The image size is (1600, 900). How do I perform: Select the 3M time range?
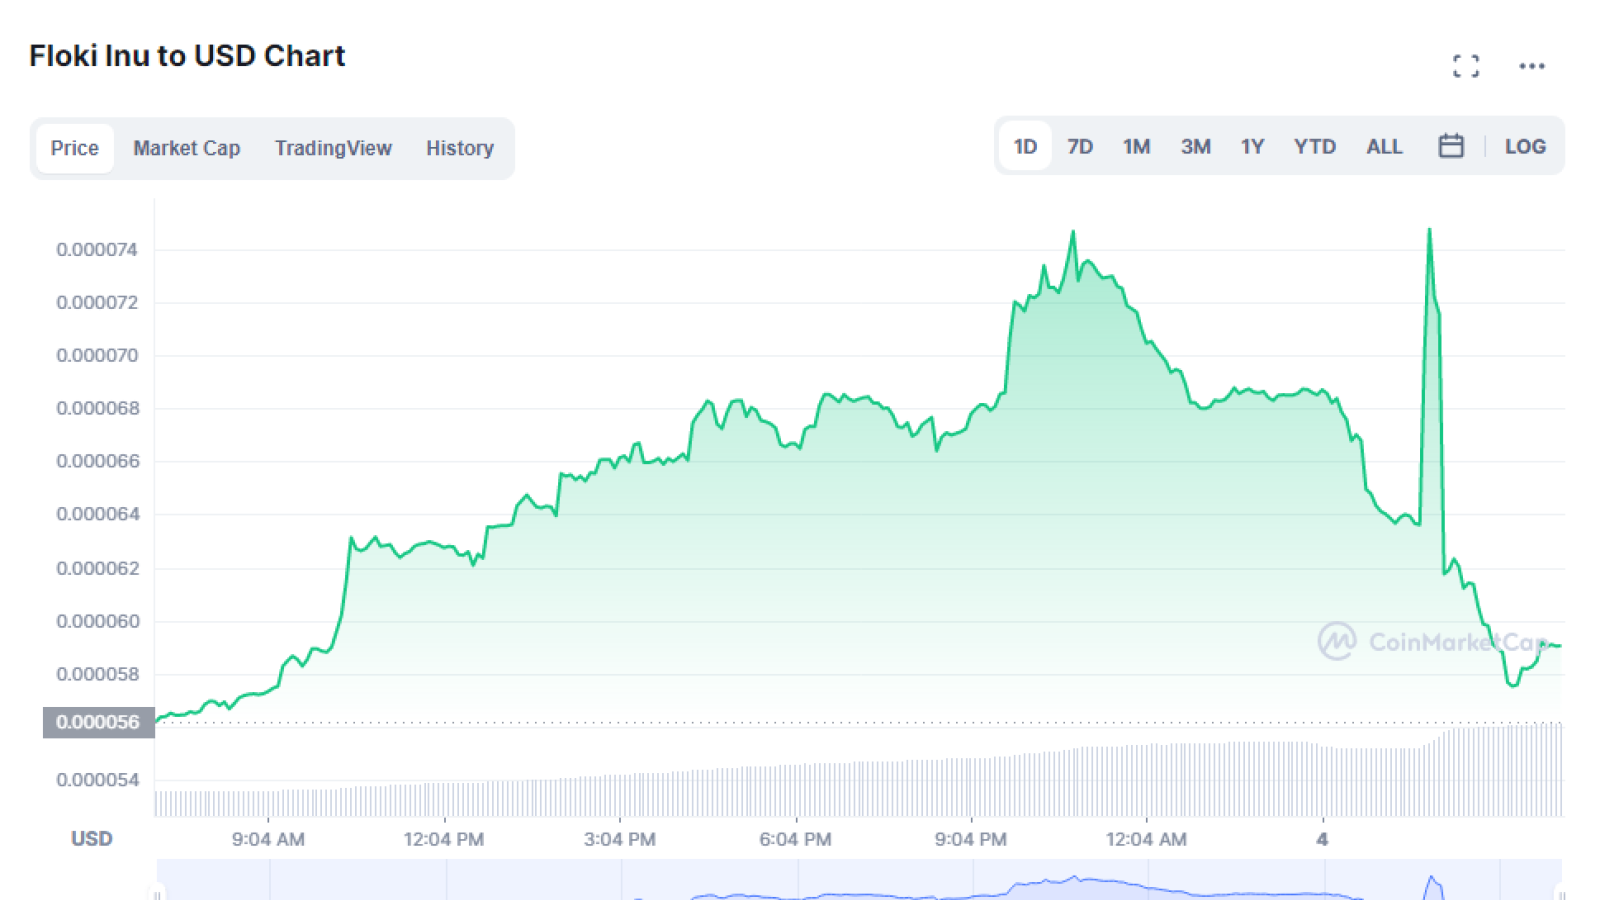pyautogui.click(x=1196, y=146)
